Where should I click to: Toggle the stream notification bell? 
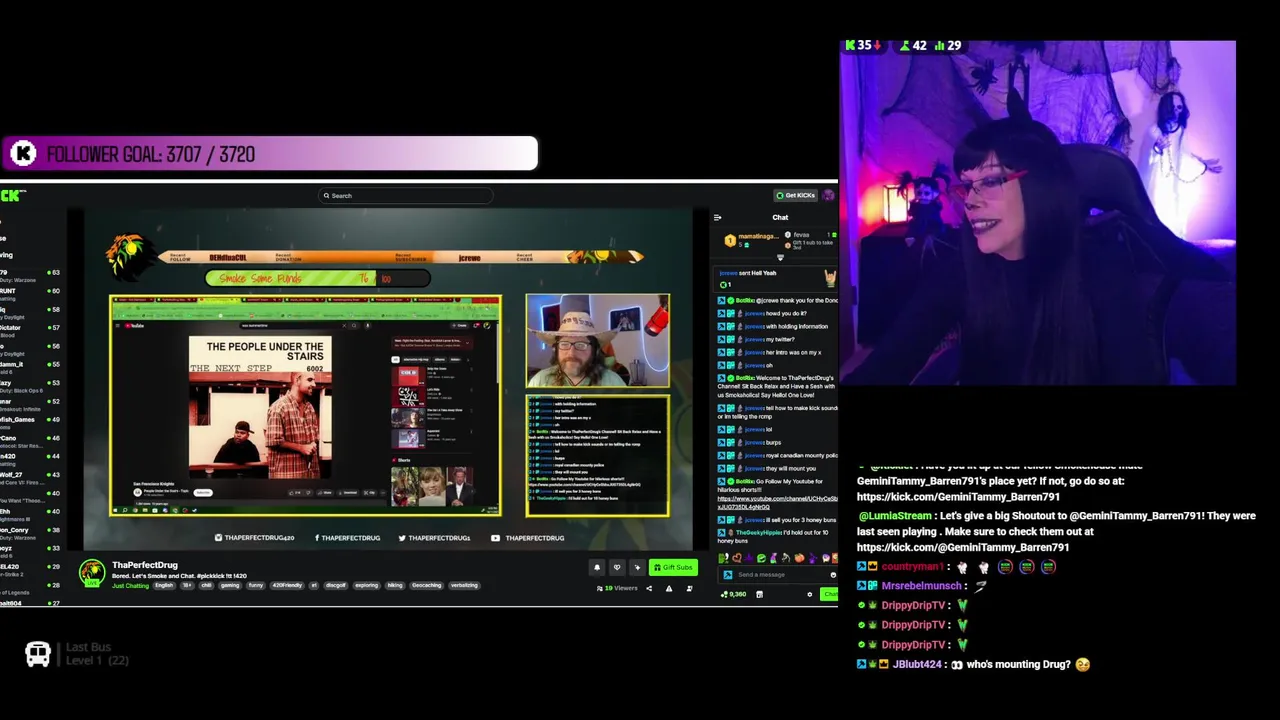[597, 567]
